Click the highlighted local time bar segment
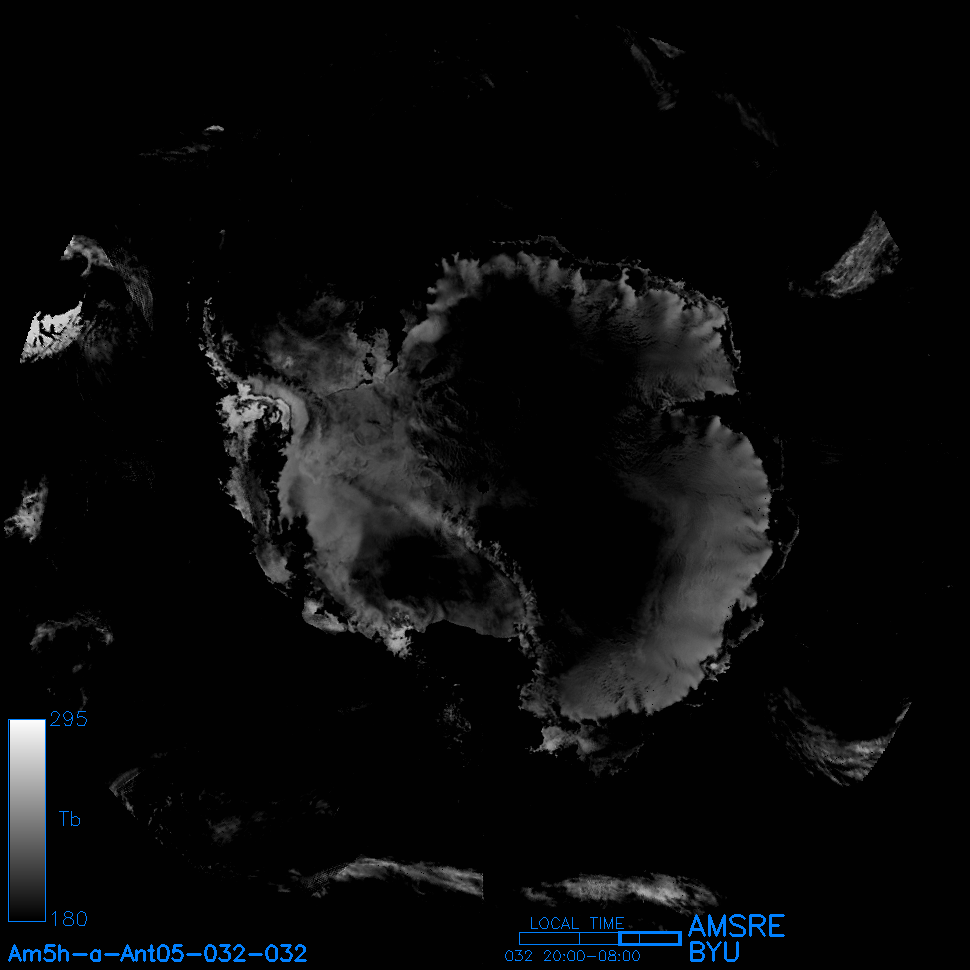 [x=650, y=938]
